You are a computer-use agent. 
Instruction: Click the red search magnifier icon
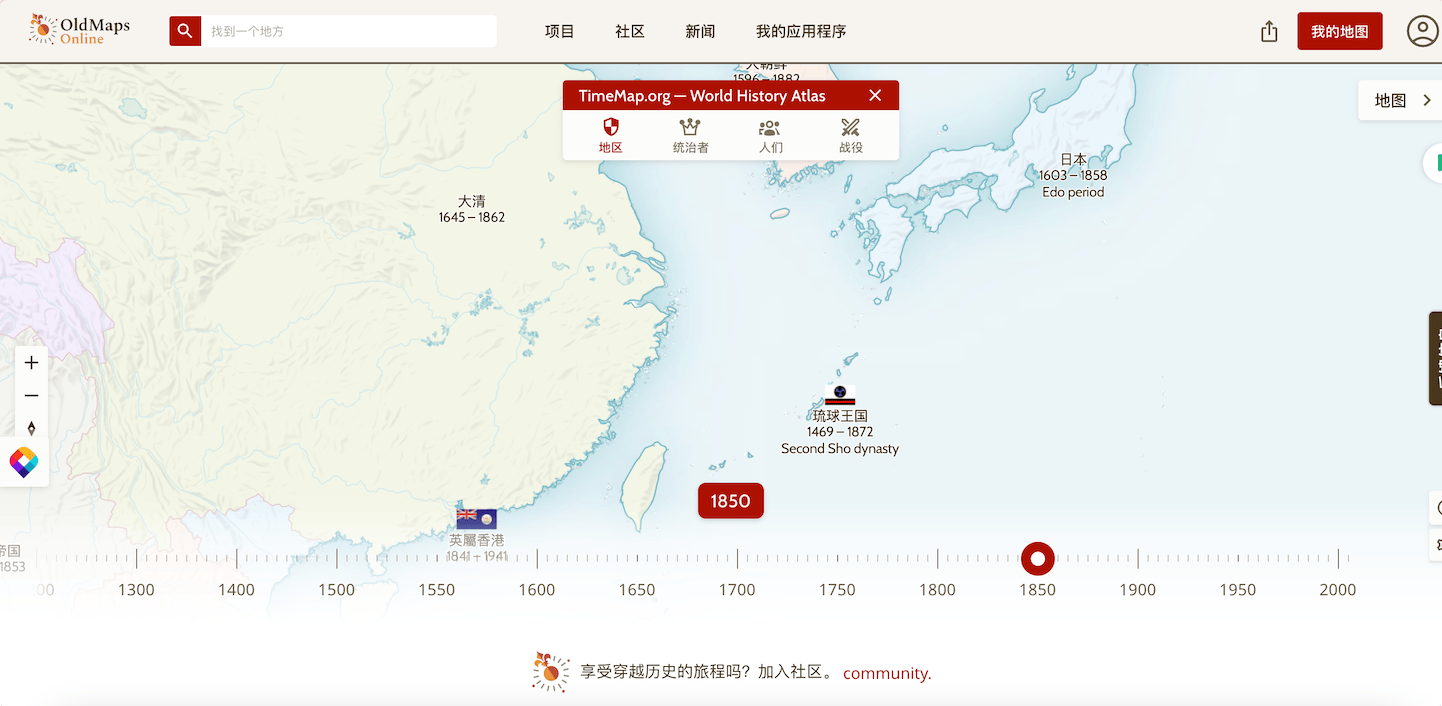pyautogui.click(x=184, y=31)
